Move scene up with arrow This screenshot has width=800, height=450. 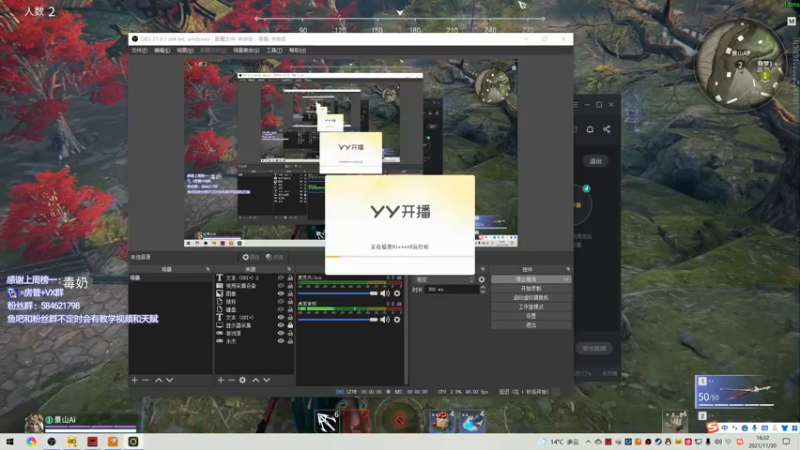point(159,380)
